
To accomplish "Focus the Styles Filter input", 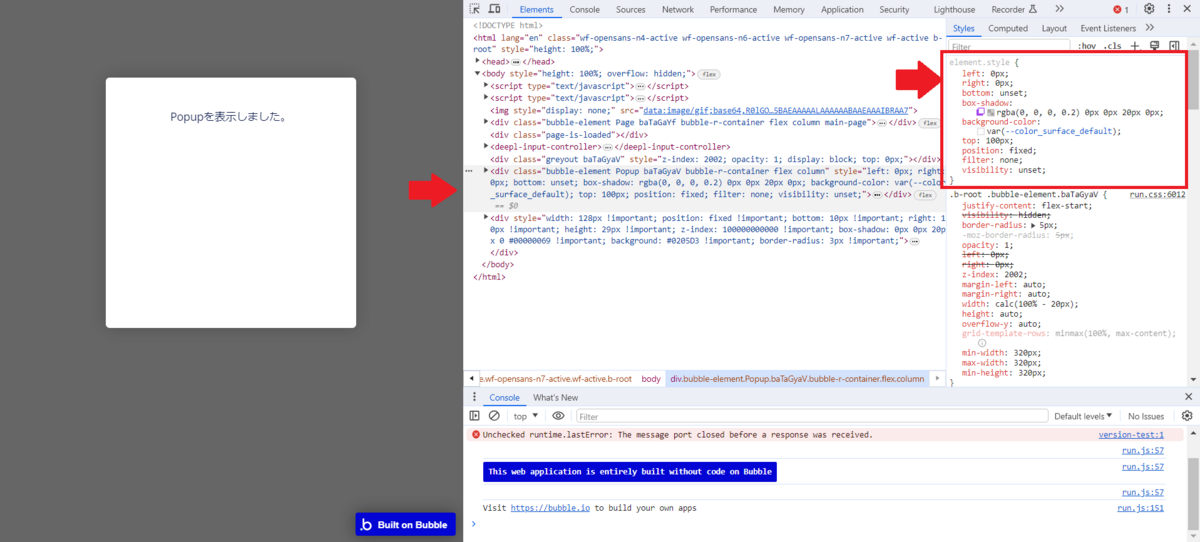I will [x=1009, y=47].
